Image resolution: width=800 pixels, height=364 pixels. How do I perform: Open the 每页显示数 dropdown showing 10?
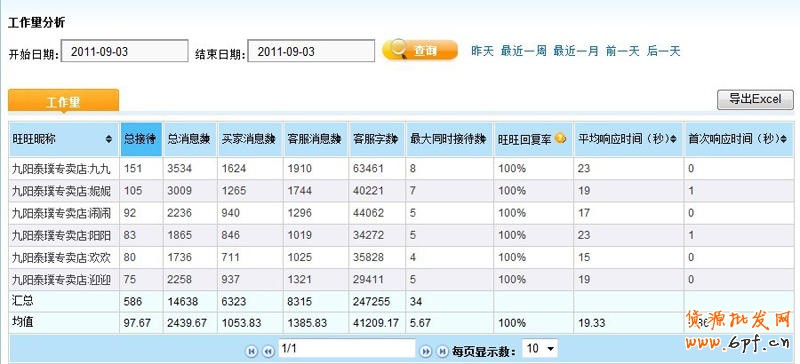click(x=540, y=349)
